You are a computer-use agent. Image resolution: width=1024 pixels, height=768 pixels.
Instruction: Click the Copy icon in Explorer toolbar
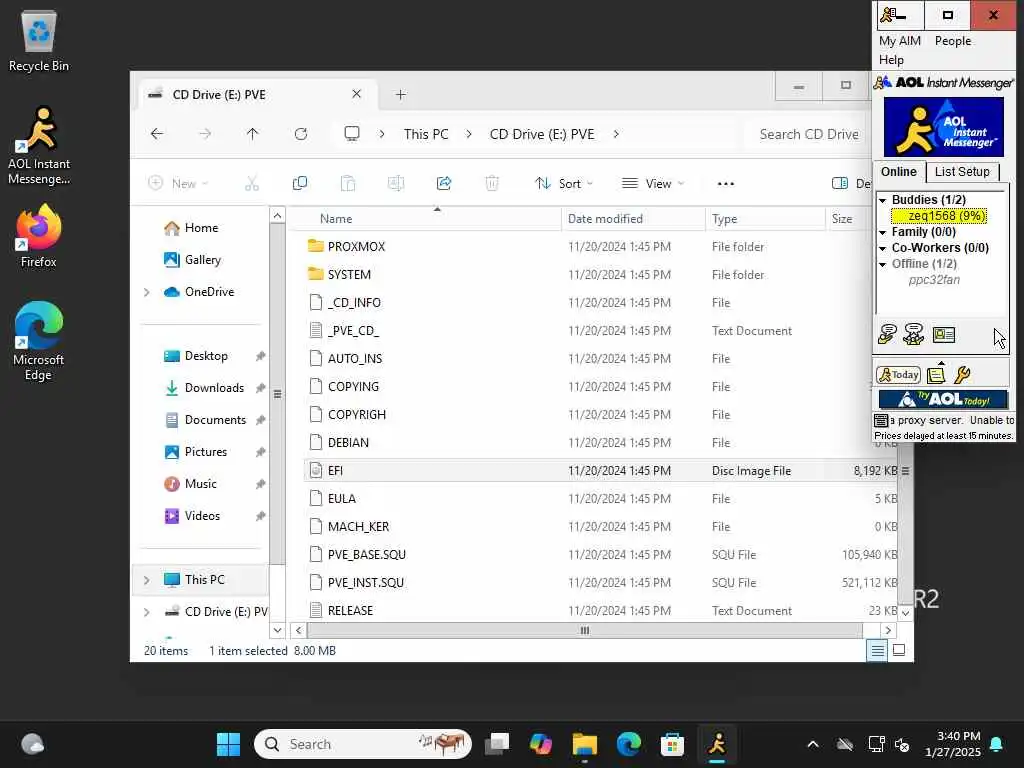point(300,184)
